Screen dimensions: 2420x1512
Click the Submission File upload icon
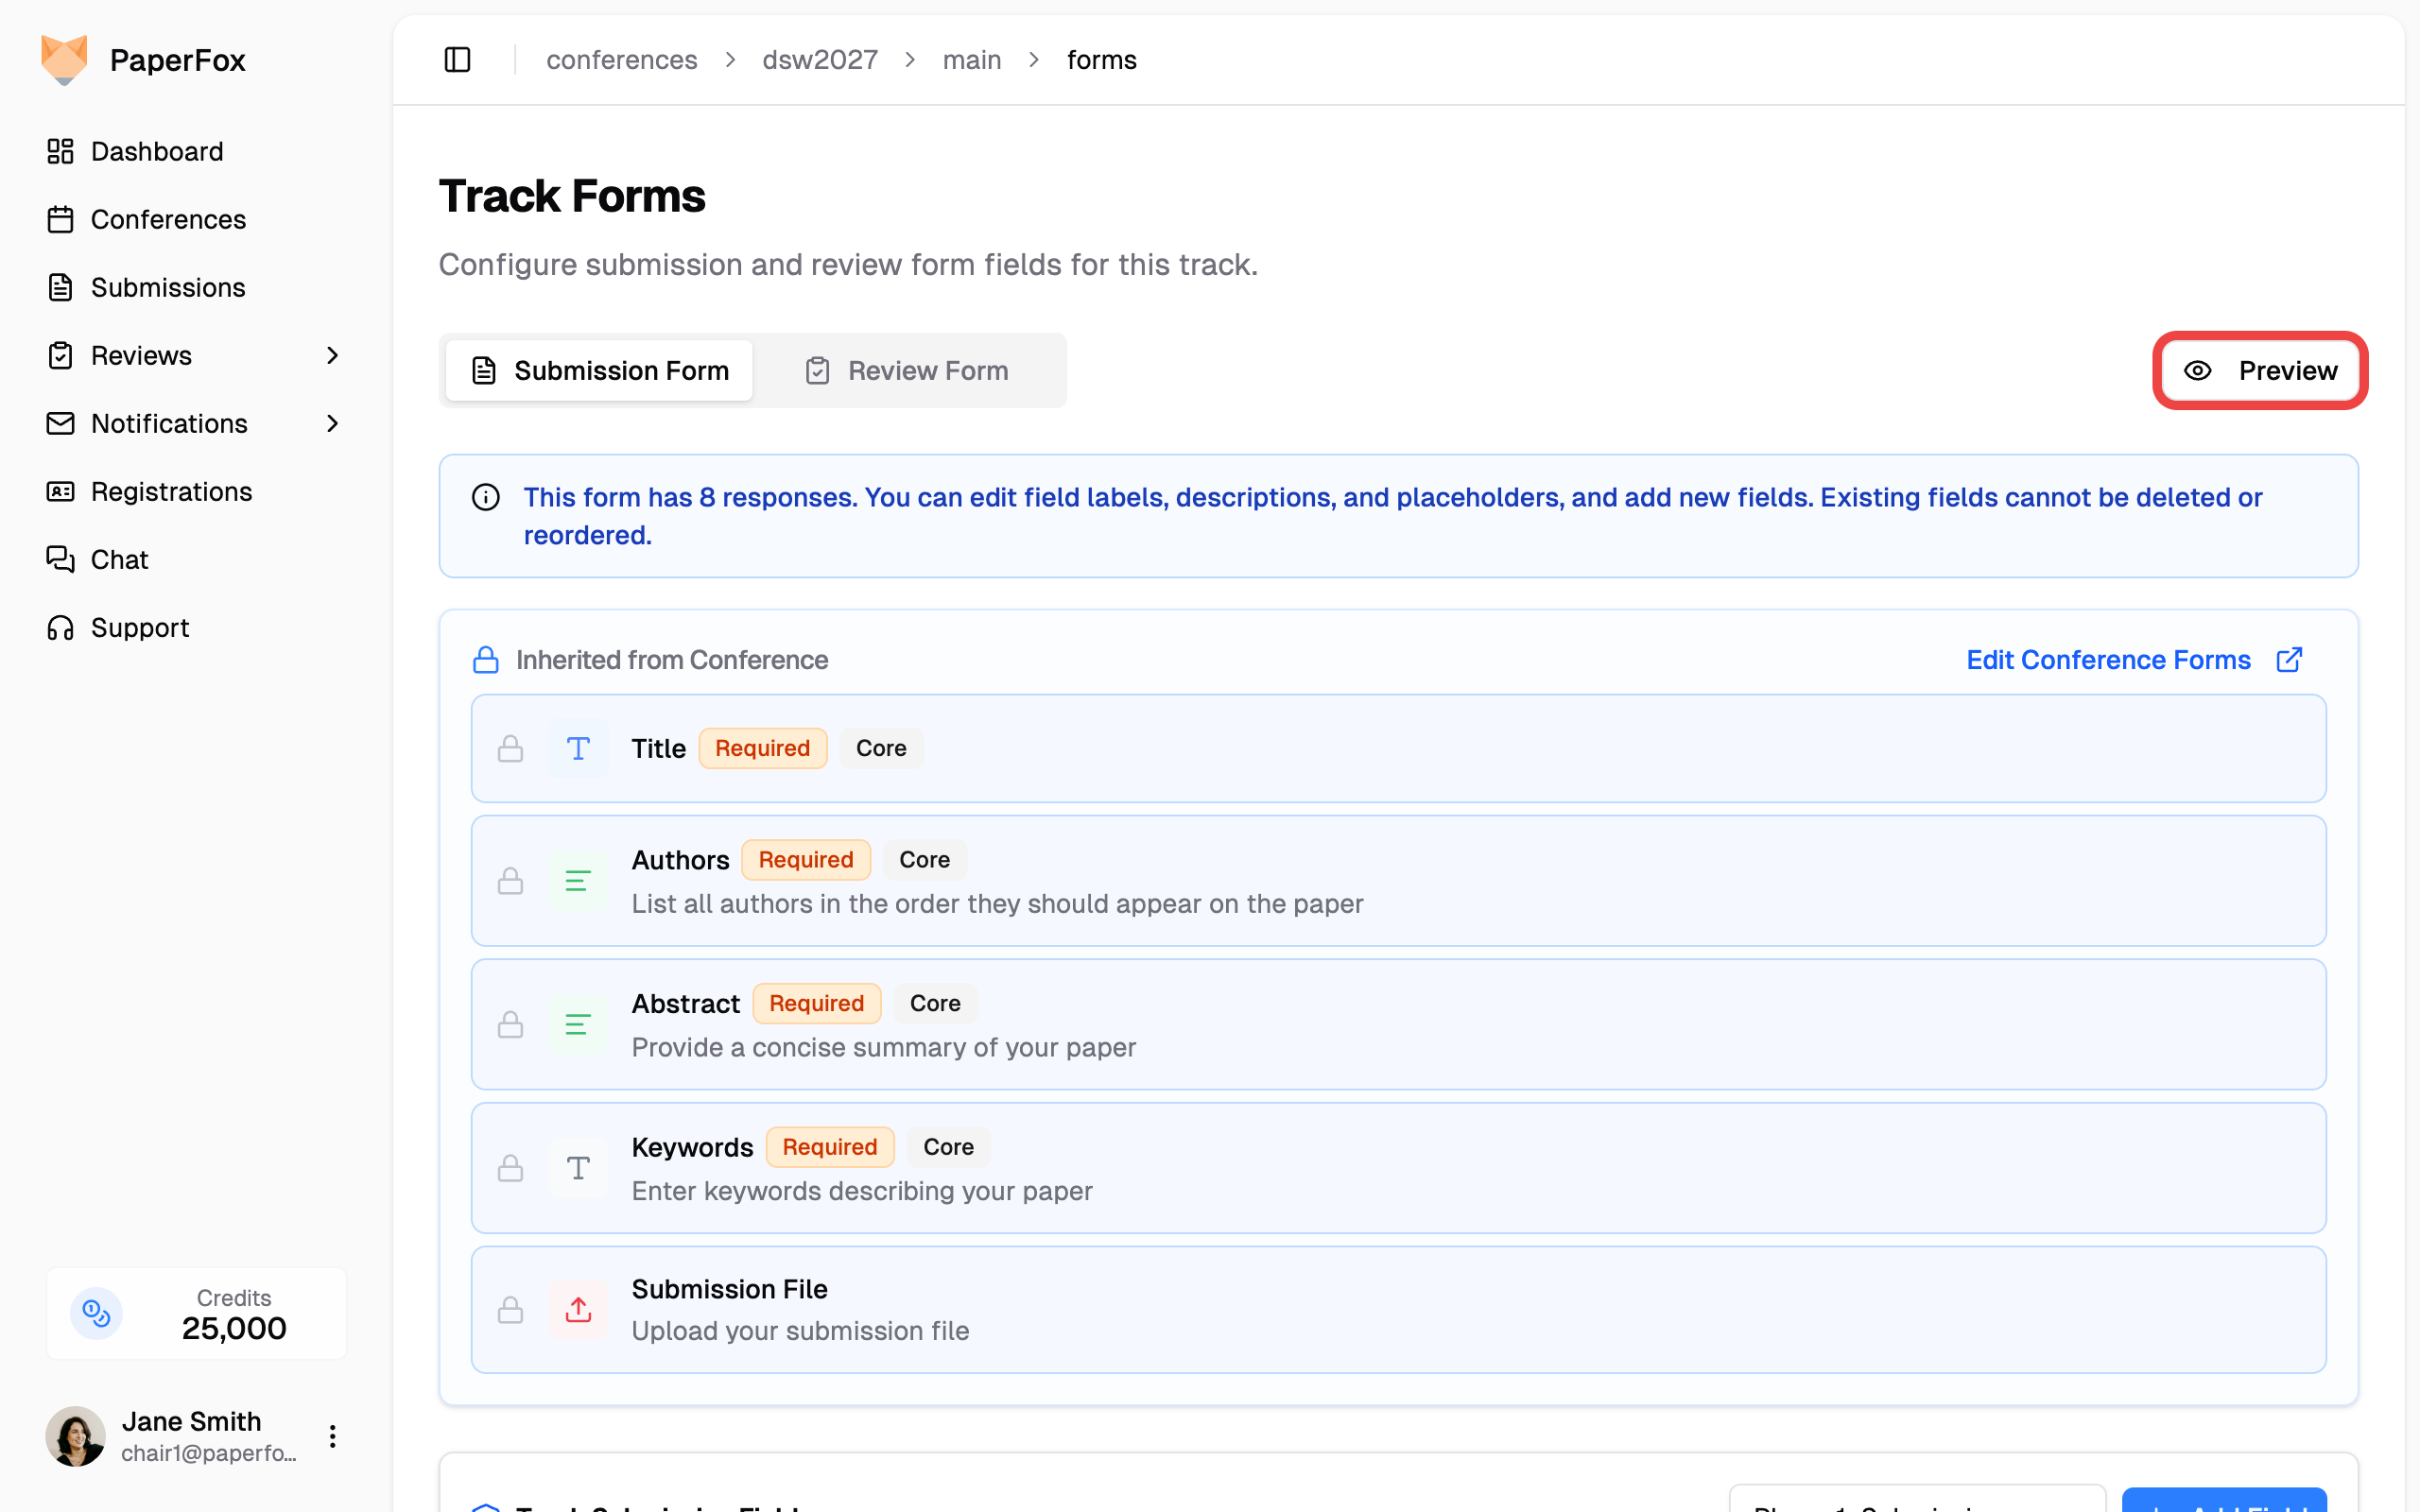coord(578,1309)
